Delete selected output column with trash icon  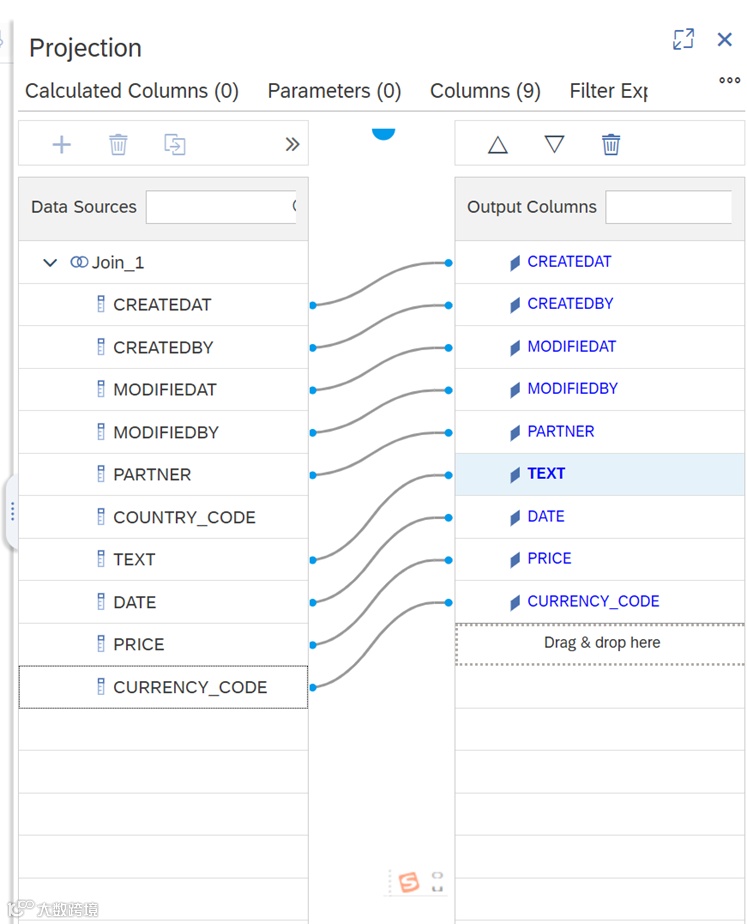(x=611, y=145)
